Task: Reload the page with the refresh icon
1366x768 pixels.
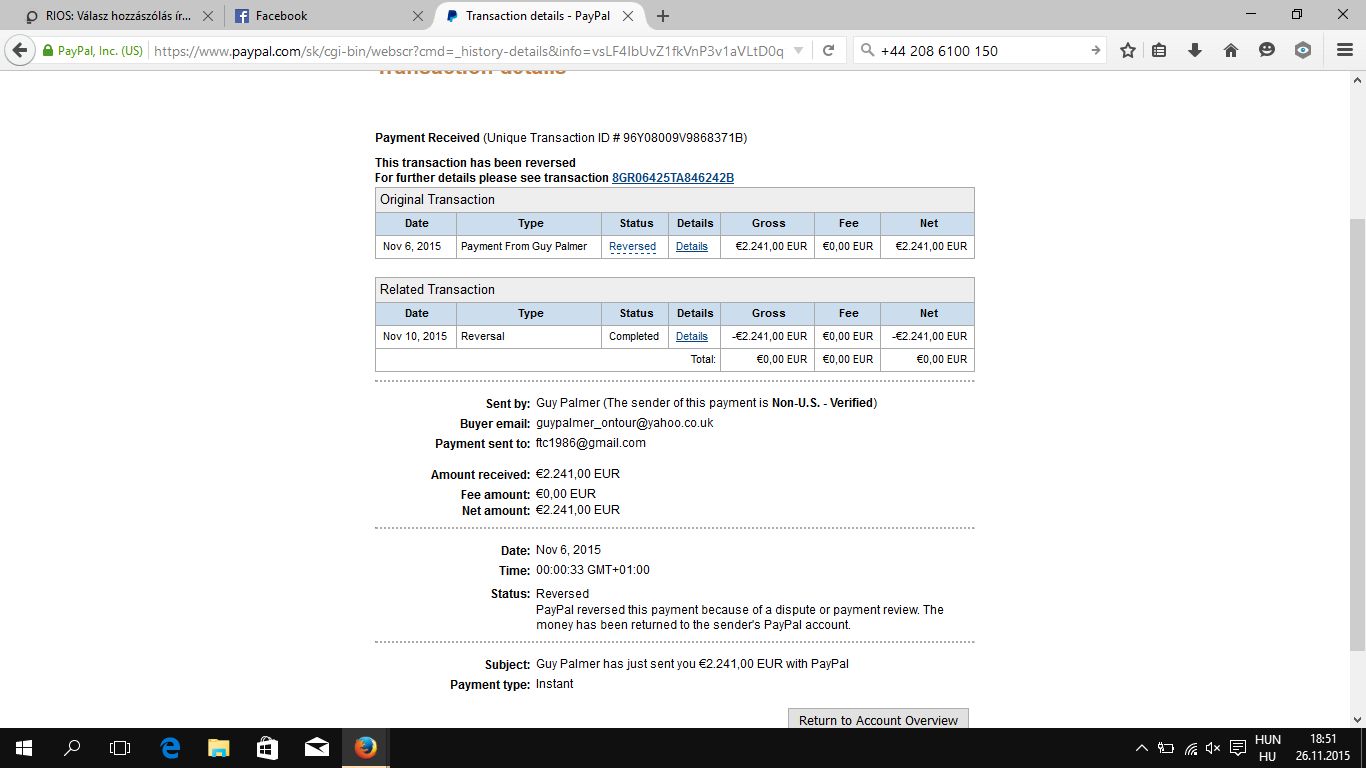Action: [828, 51]
